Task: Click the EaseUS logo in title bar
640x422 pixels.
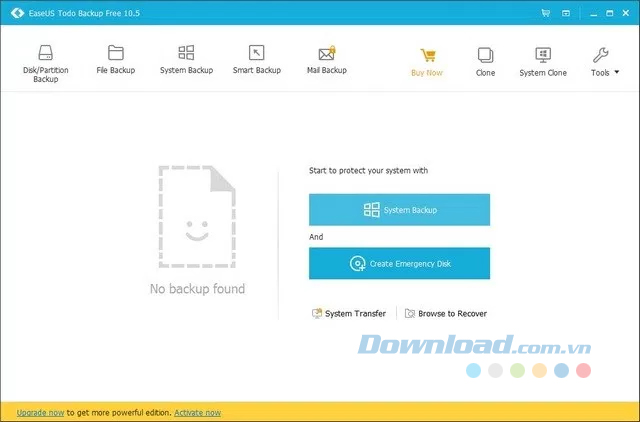Action: click(x=17, y=13)
